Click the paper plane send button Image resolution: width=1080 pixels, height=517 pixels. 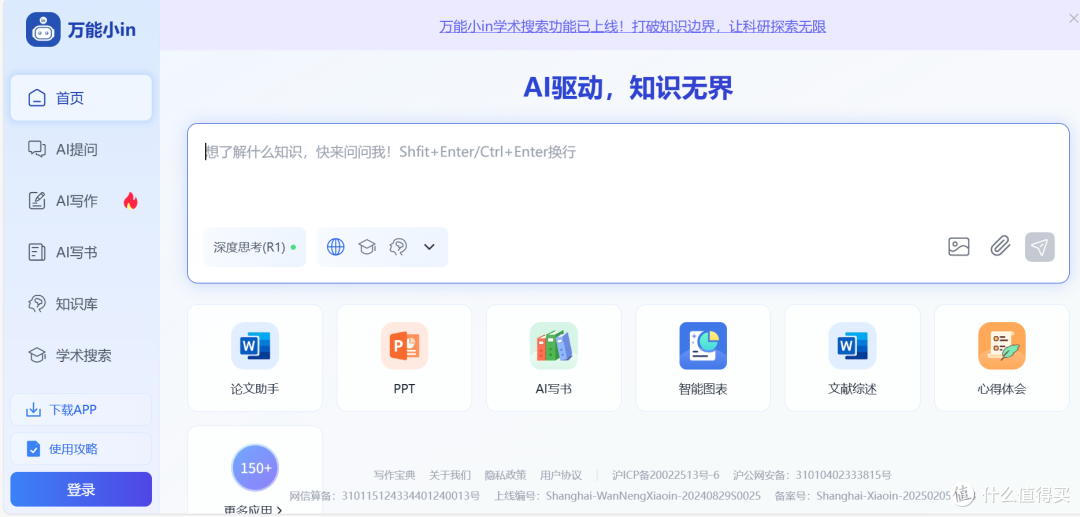(1039, 246)
